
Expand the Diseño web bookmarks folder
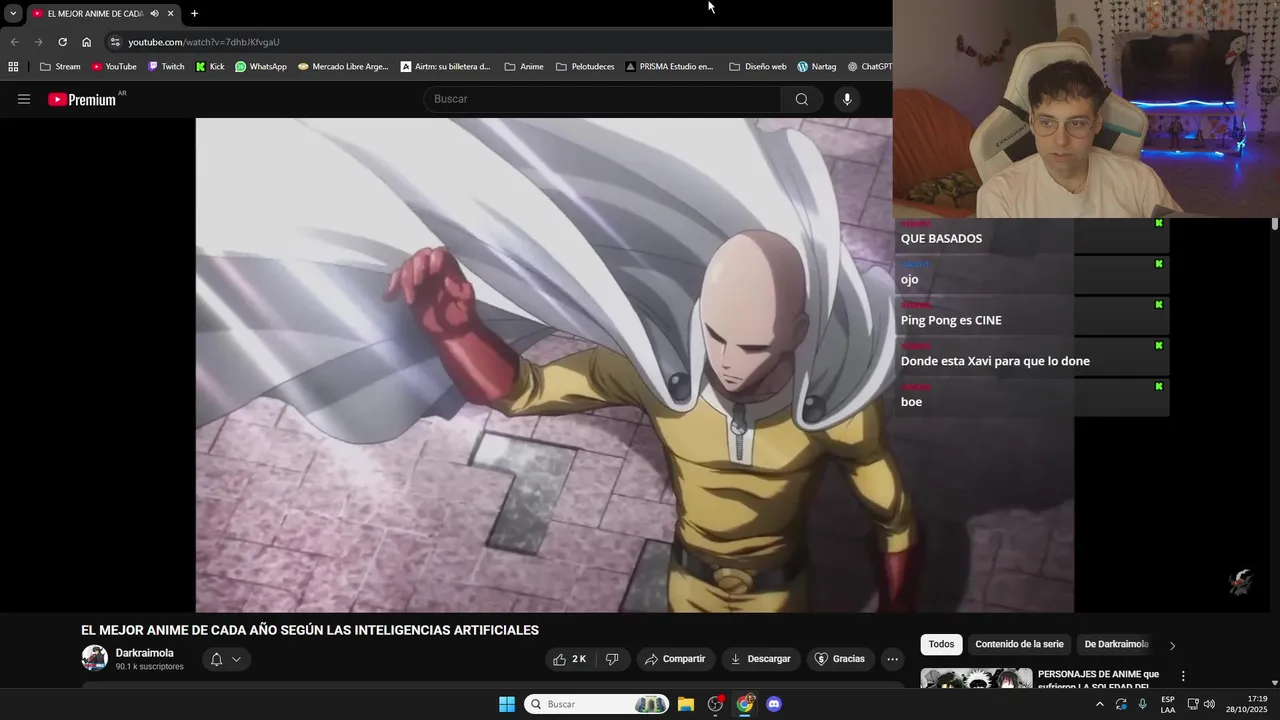[758, 67]
